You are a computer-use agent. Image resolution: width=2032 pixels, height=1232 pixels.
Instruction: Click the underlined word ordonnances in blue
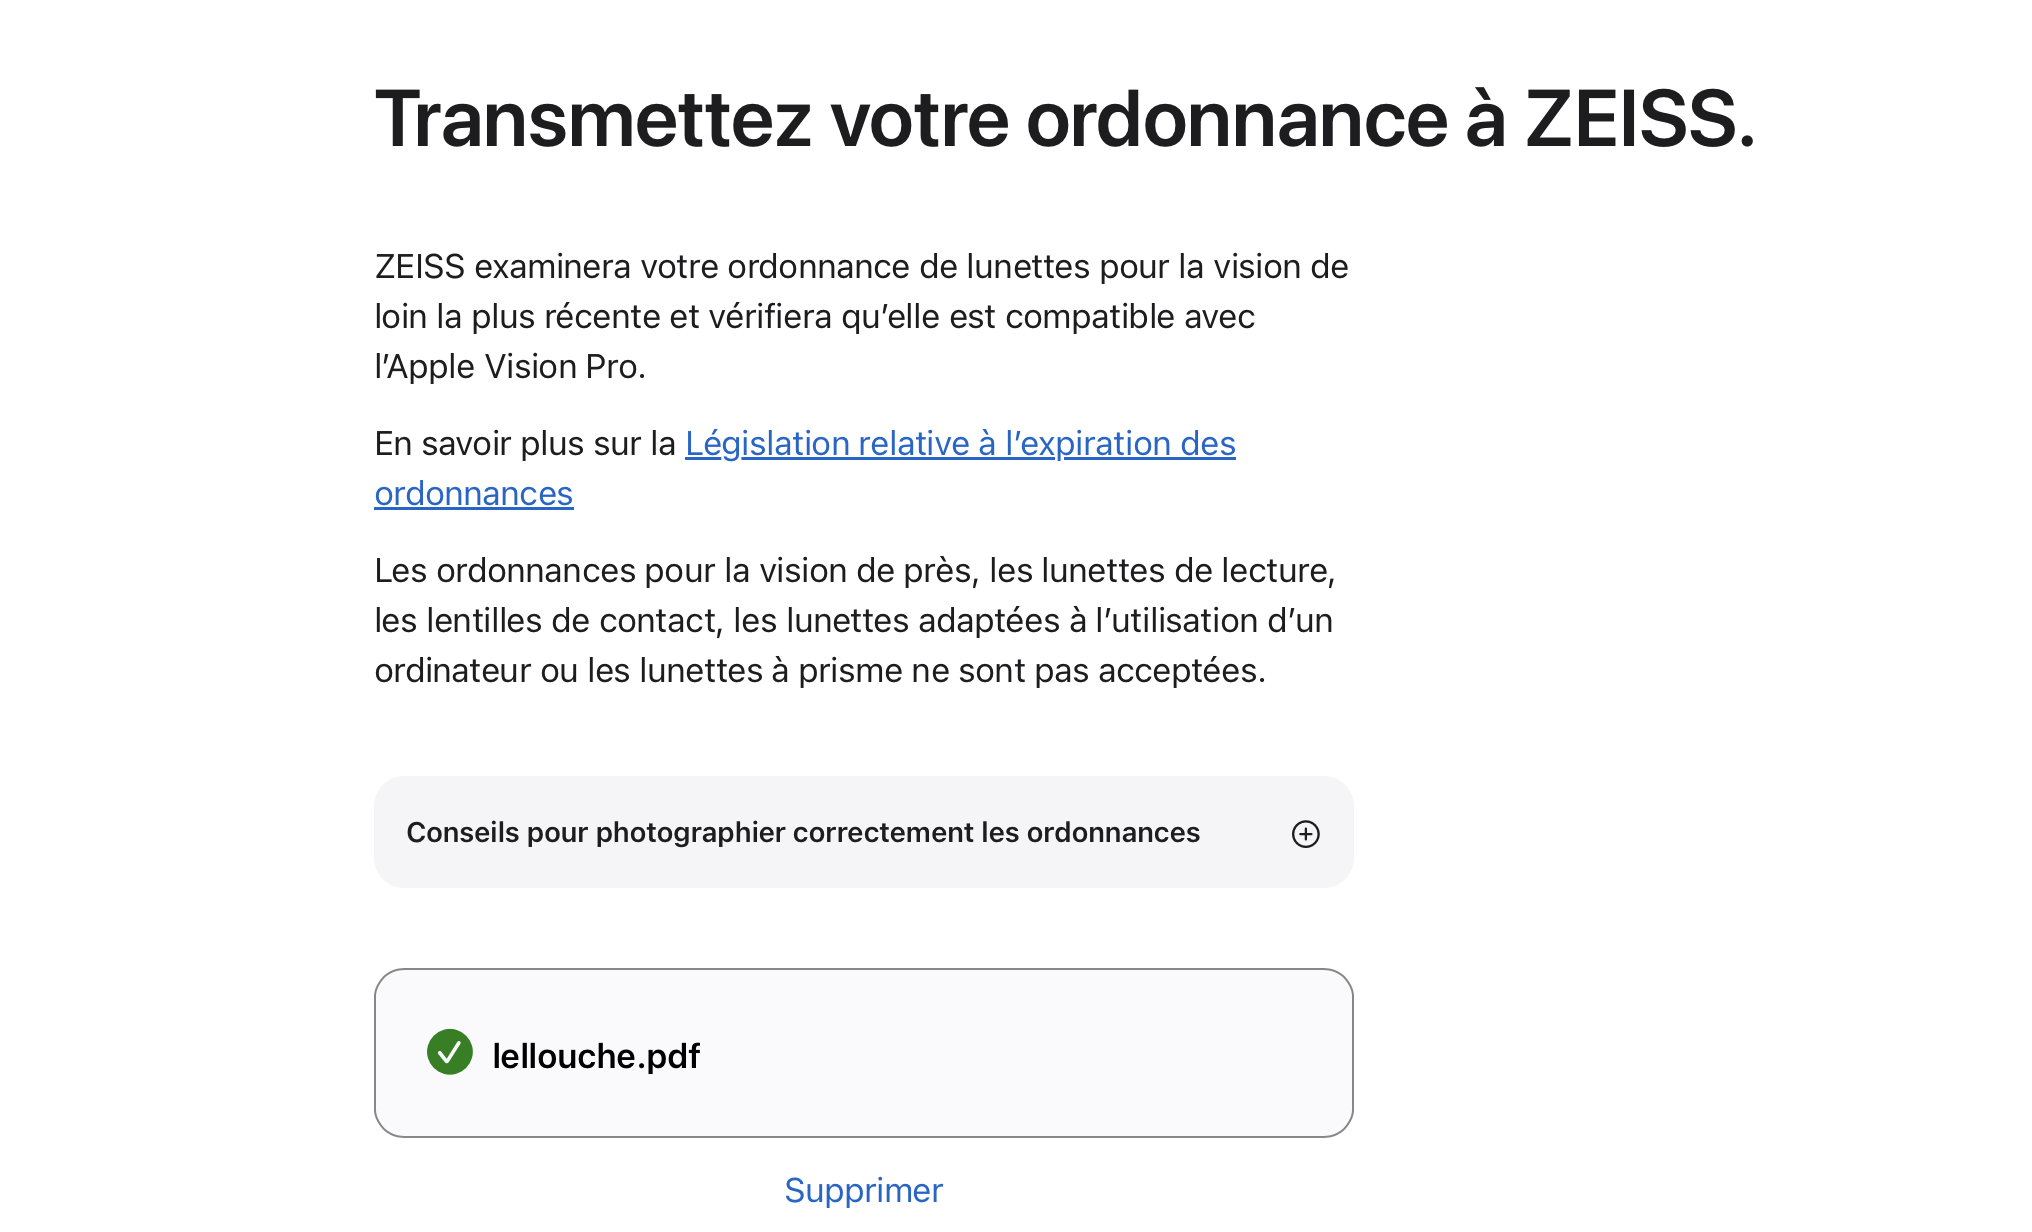pyautogui.click(x=474, y=493)
